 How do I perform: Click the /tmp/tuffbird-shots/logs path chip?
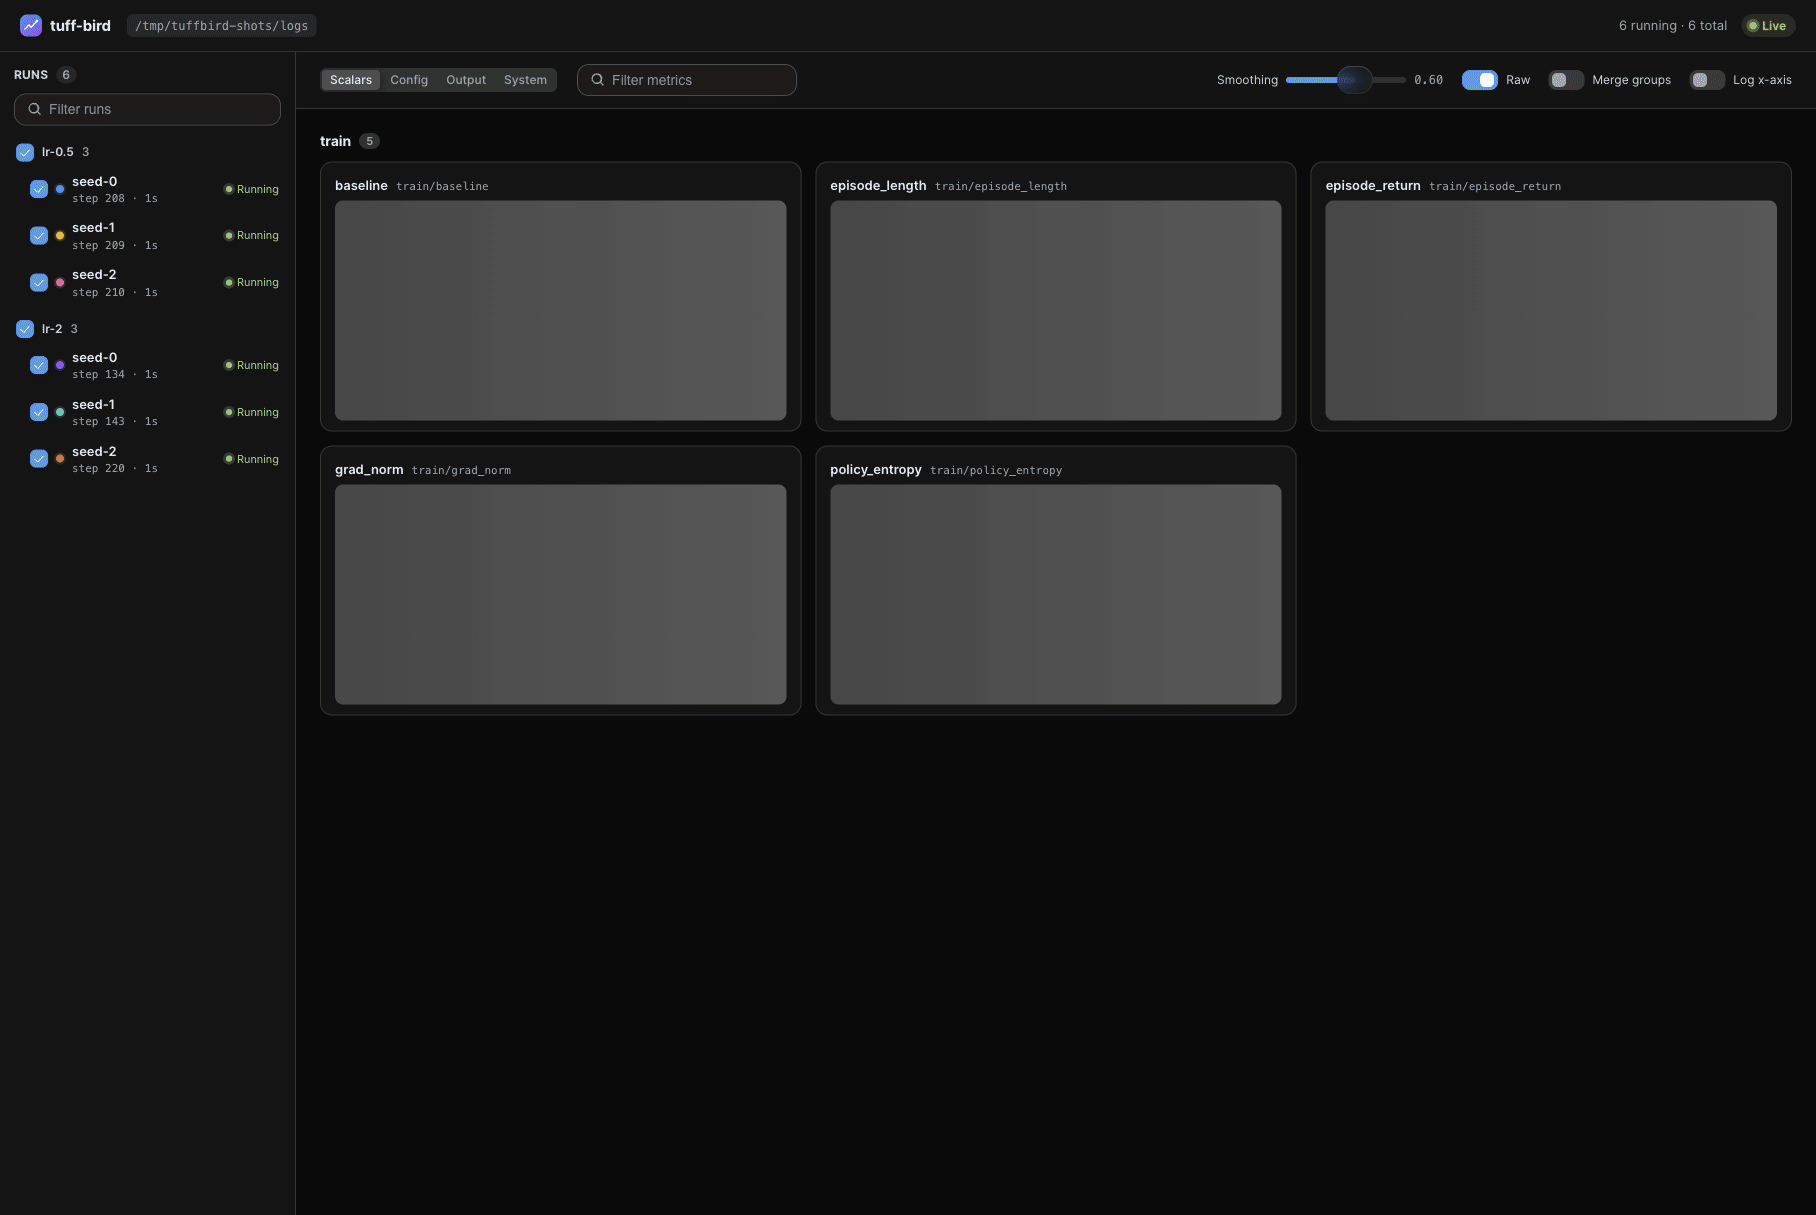[x=222, y=26]
